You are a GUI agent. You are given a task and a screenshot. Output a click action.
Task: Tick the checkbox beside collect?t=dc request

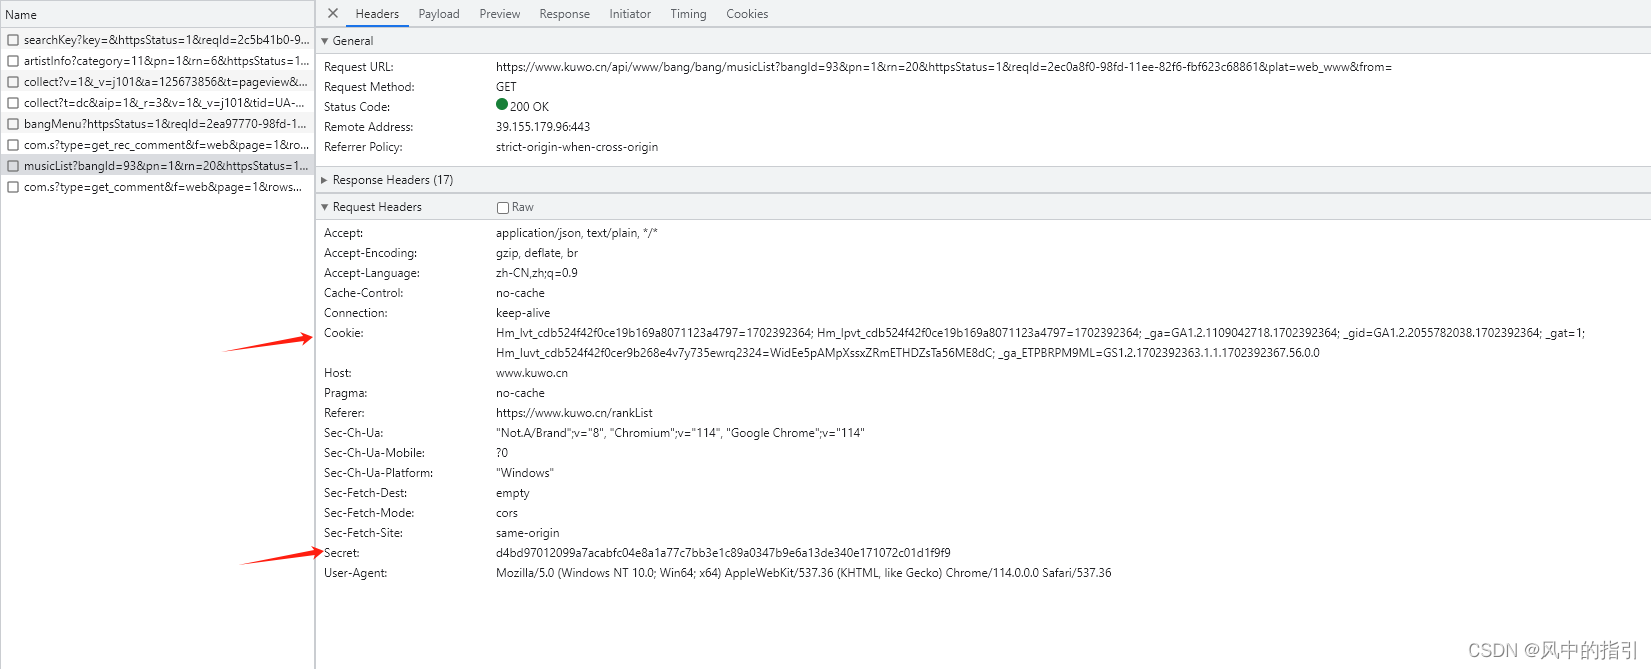(13, 103)
